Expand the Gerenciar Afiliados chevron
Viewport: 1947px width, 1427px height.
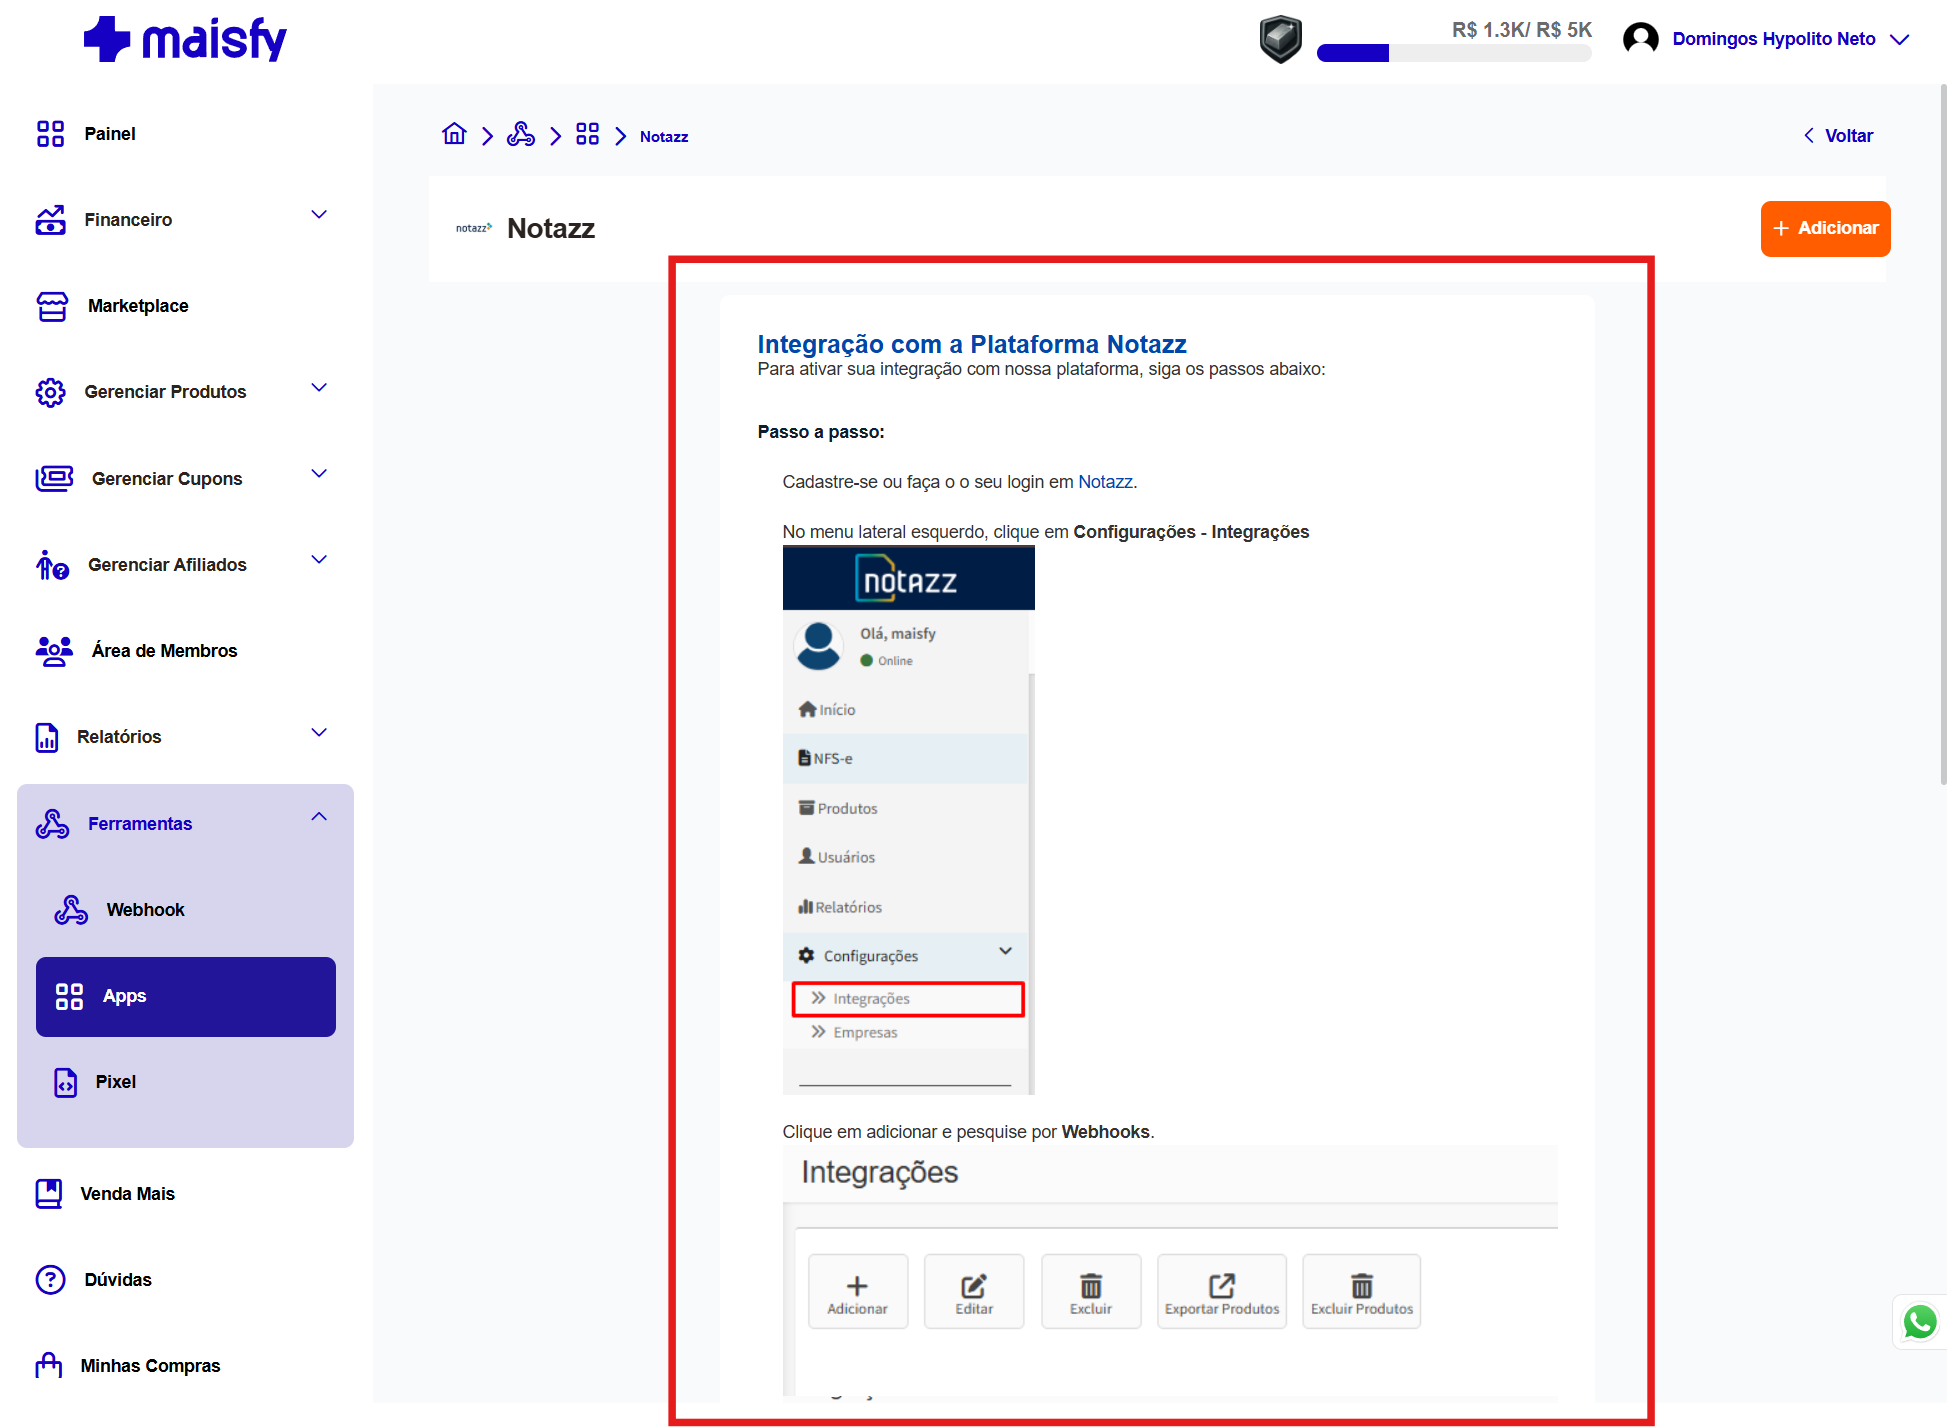pyautogui.click(x=319, y=560)
